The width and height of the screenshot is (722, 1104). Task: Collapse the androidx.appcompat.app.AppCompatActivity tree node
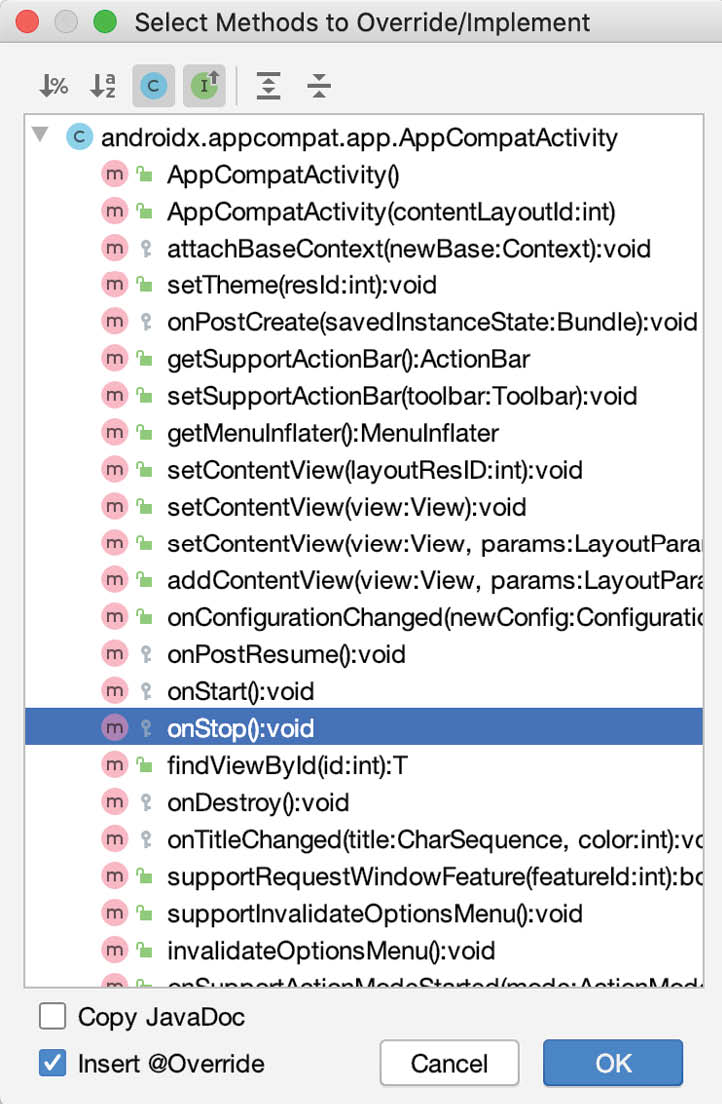click(41, 136)
